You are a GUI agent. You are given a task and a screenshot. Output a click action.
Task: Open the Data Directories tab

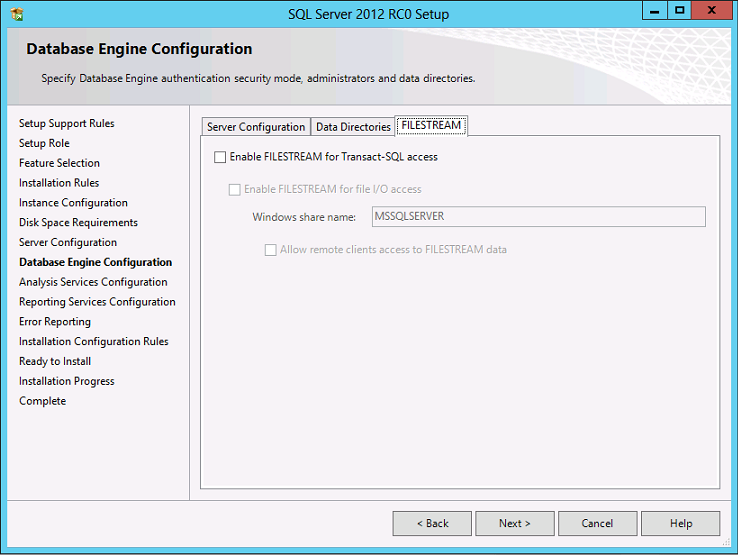tap(353, 127)
